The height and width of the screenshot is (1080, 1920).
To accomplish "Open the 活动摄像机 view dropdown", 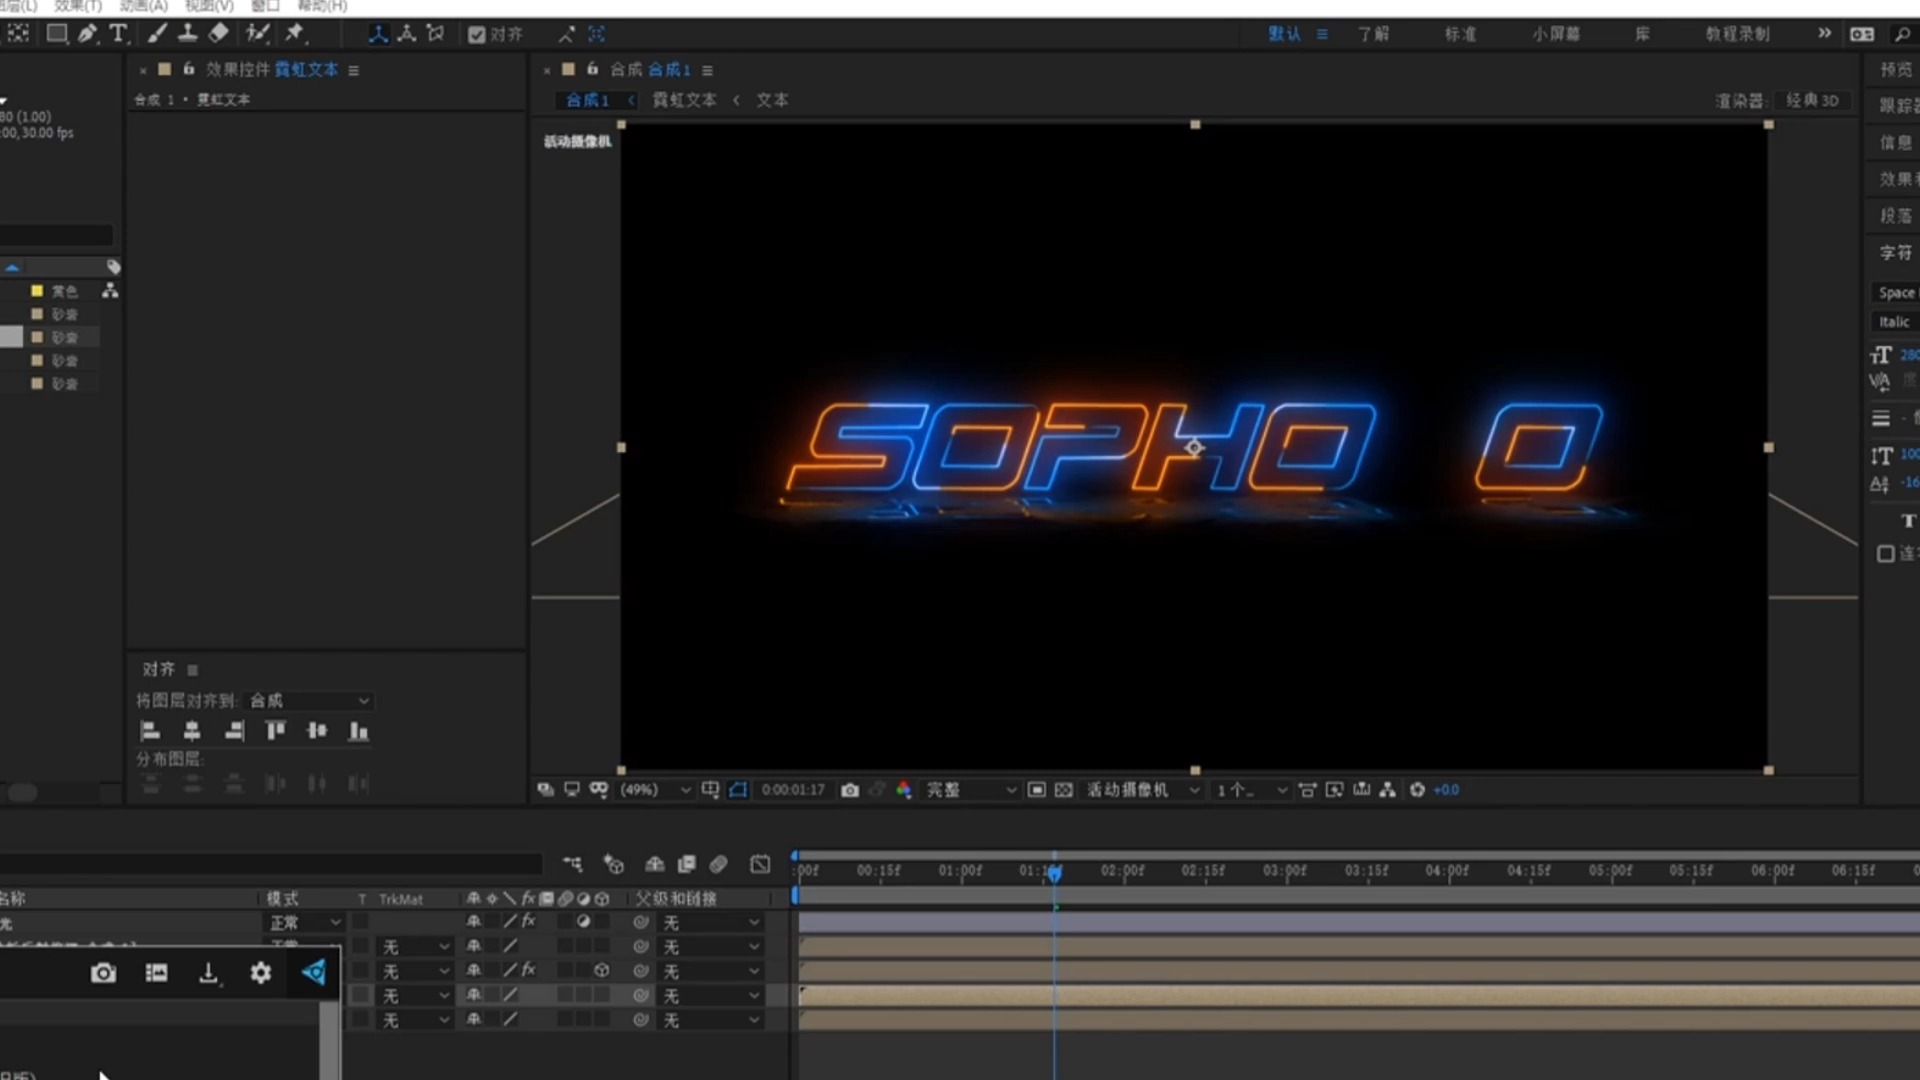I will (1143, 790).
